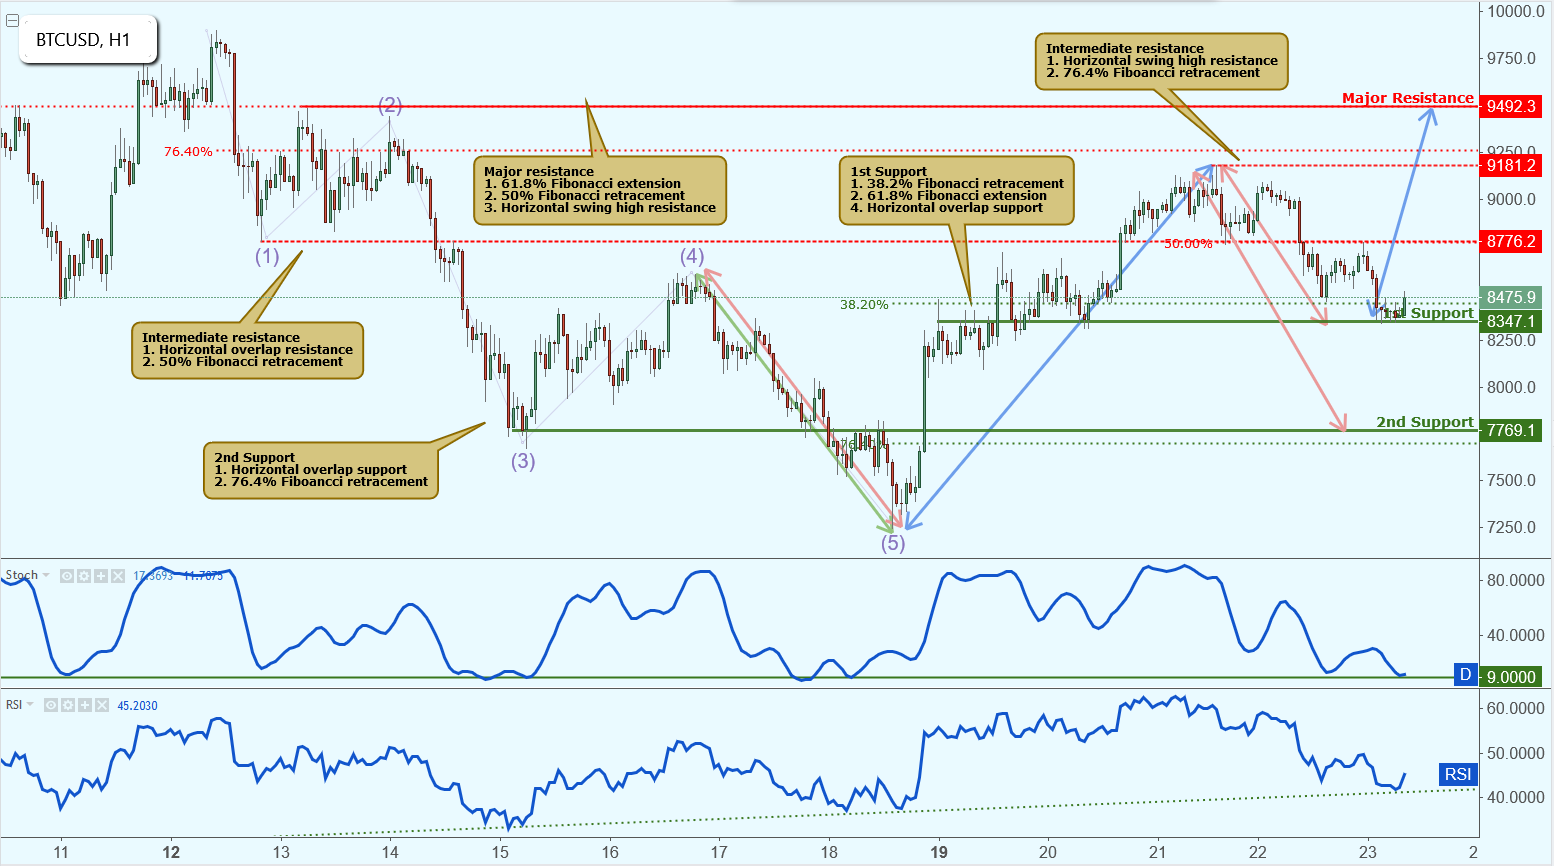Click the red 76.40% Fibonacci label

(188, 152)
